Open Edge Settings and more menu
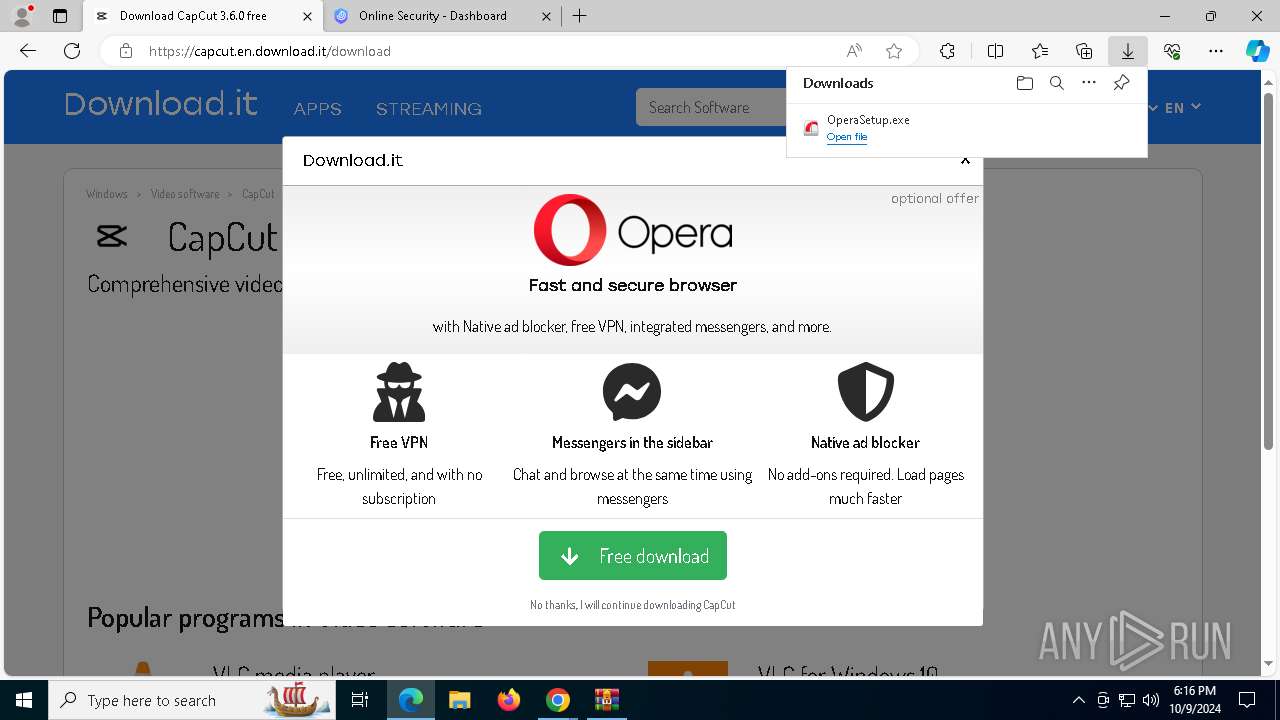 click(1216, 51)
